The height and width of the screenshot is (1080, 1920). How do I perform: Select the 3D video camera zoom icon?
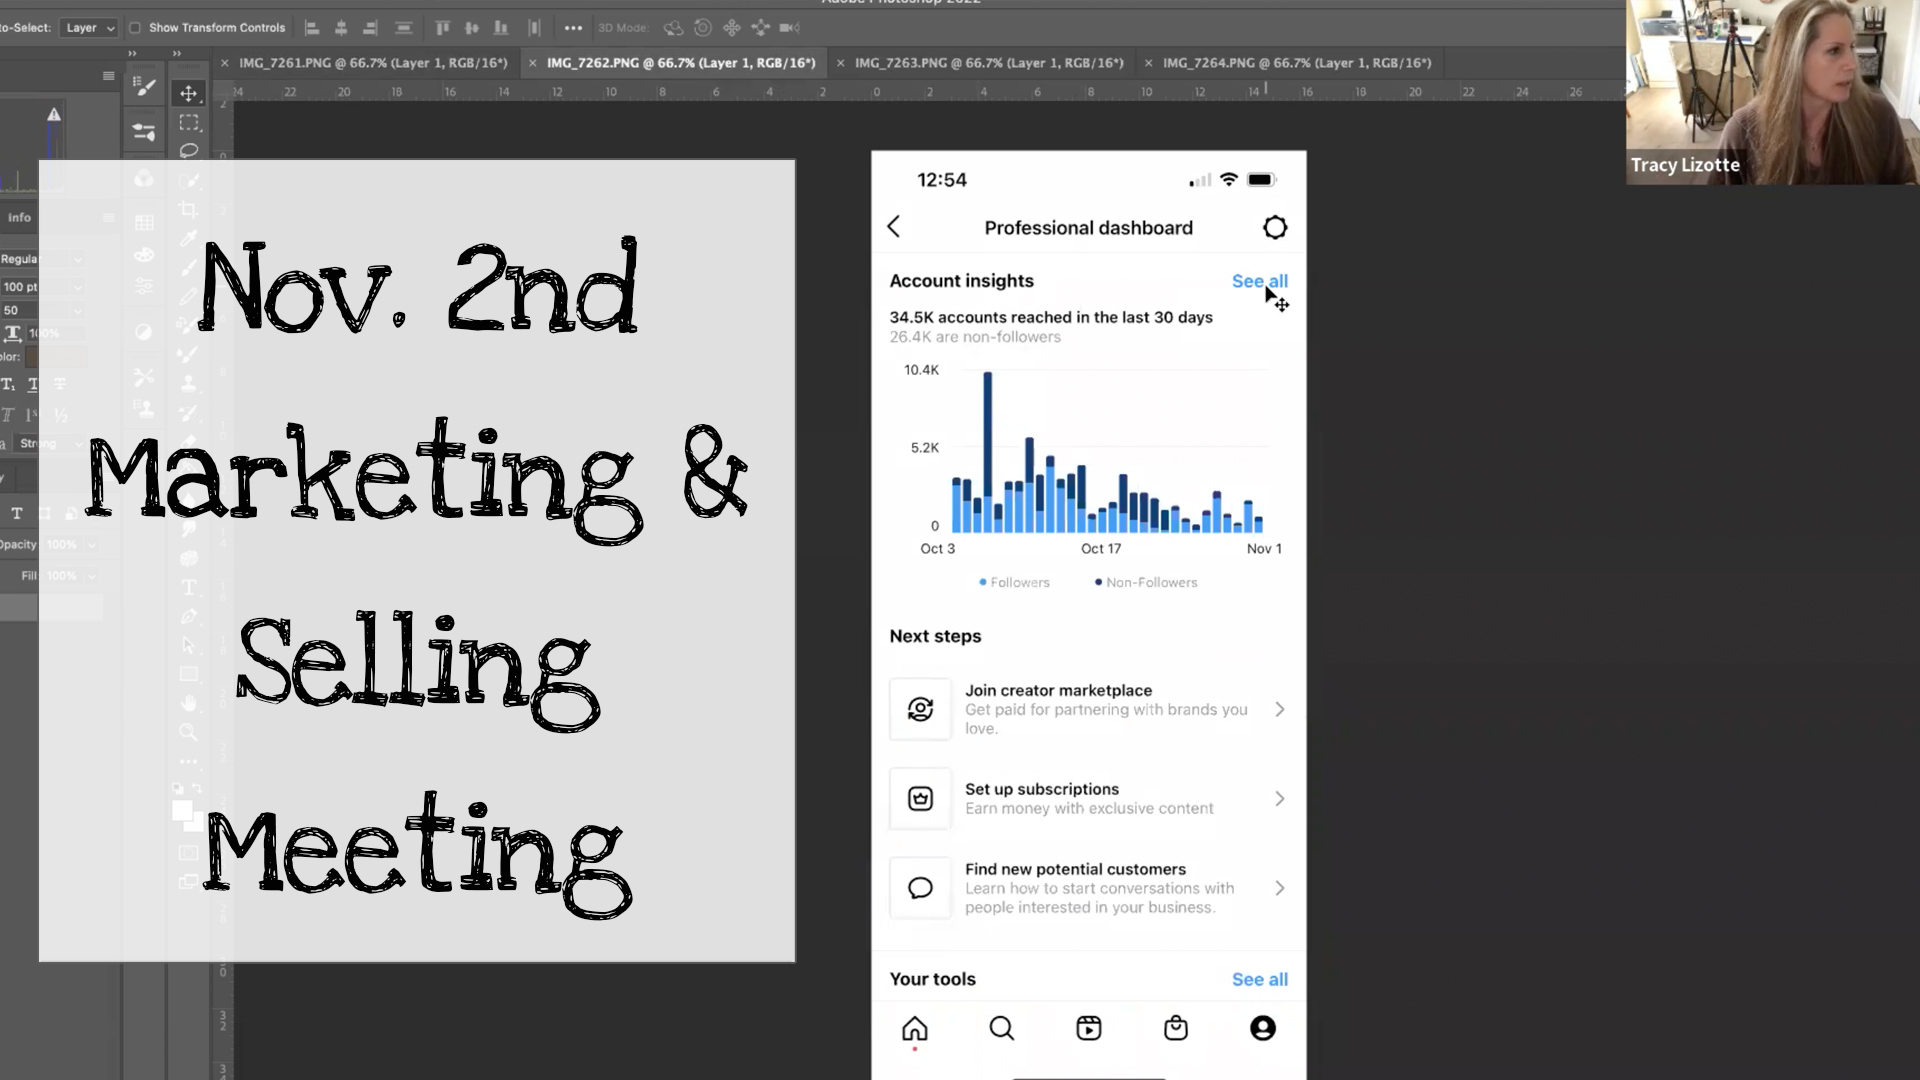(790, 28)
